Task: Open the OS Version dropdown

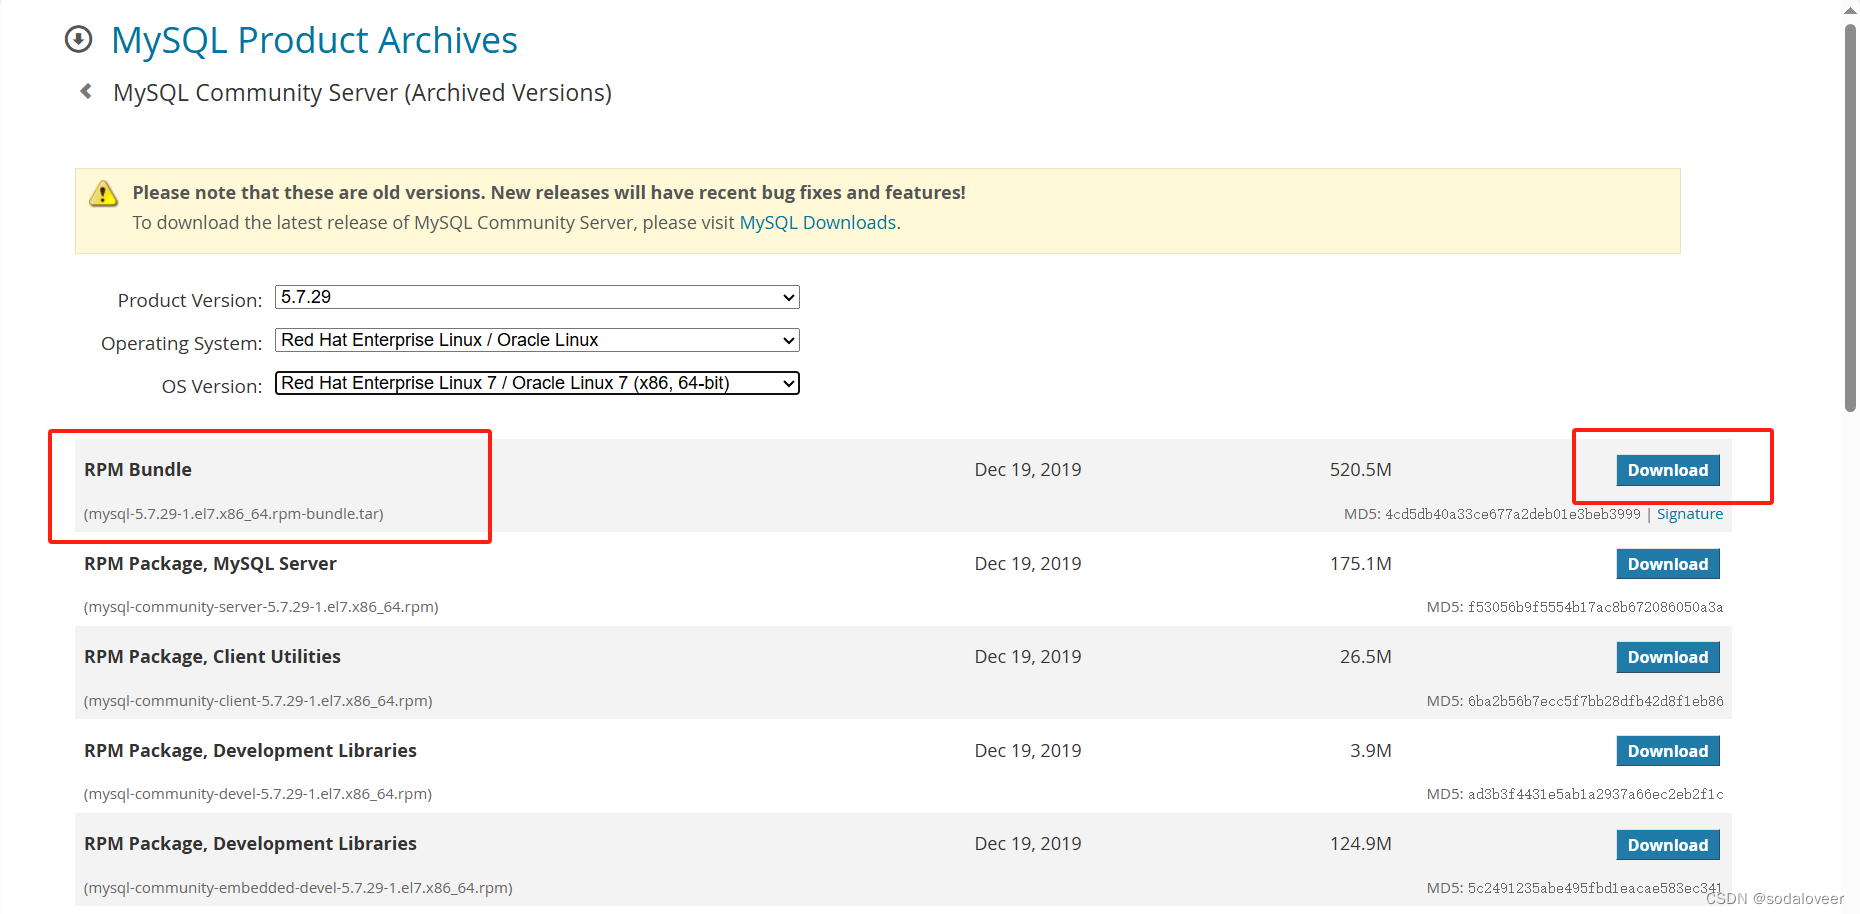Action: click(537, 383)
